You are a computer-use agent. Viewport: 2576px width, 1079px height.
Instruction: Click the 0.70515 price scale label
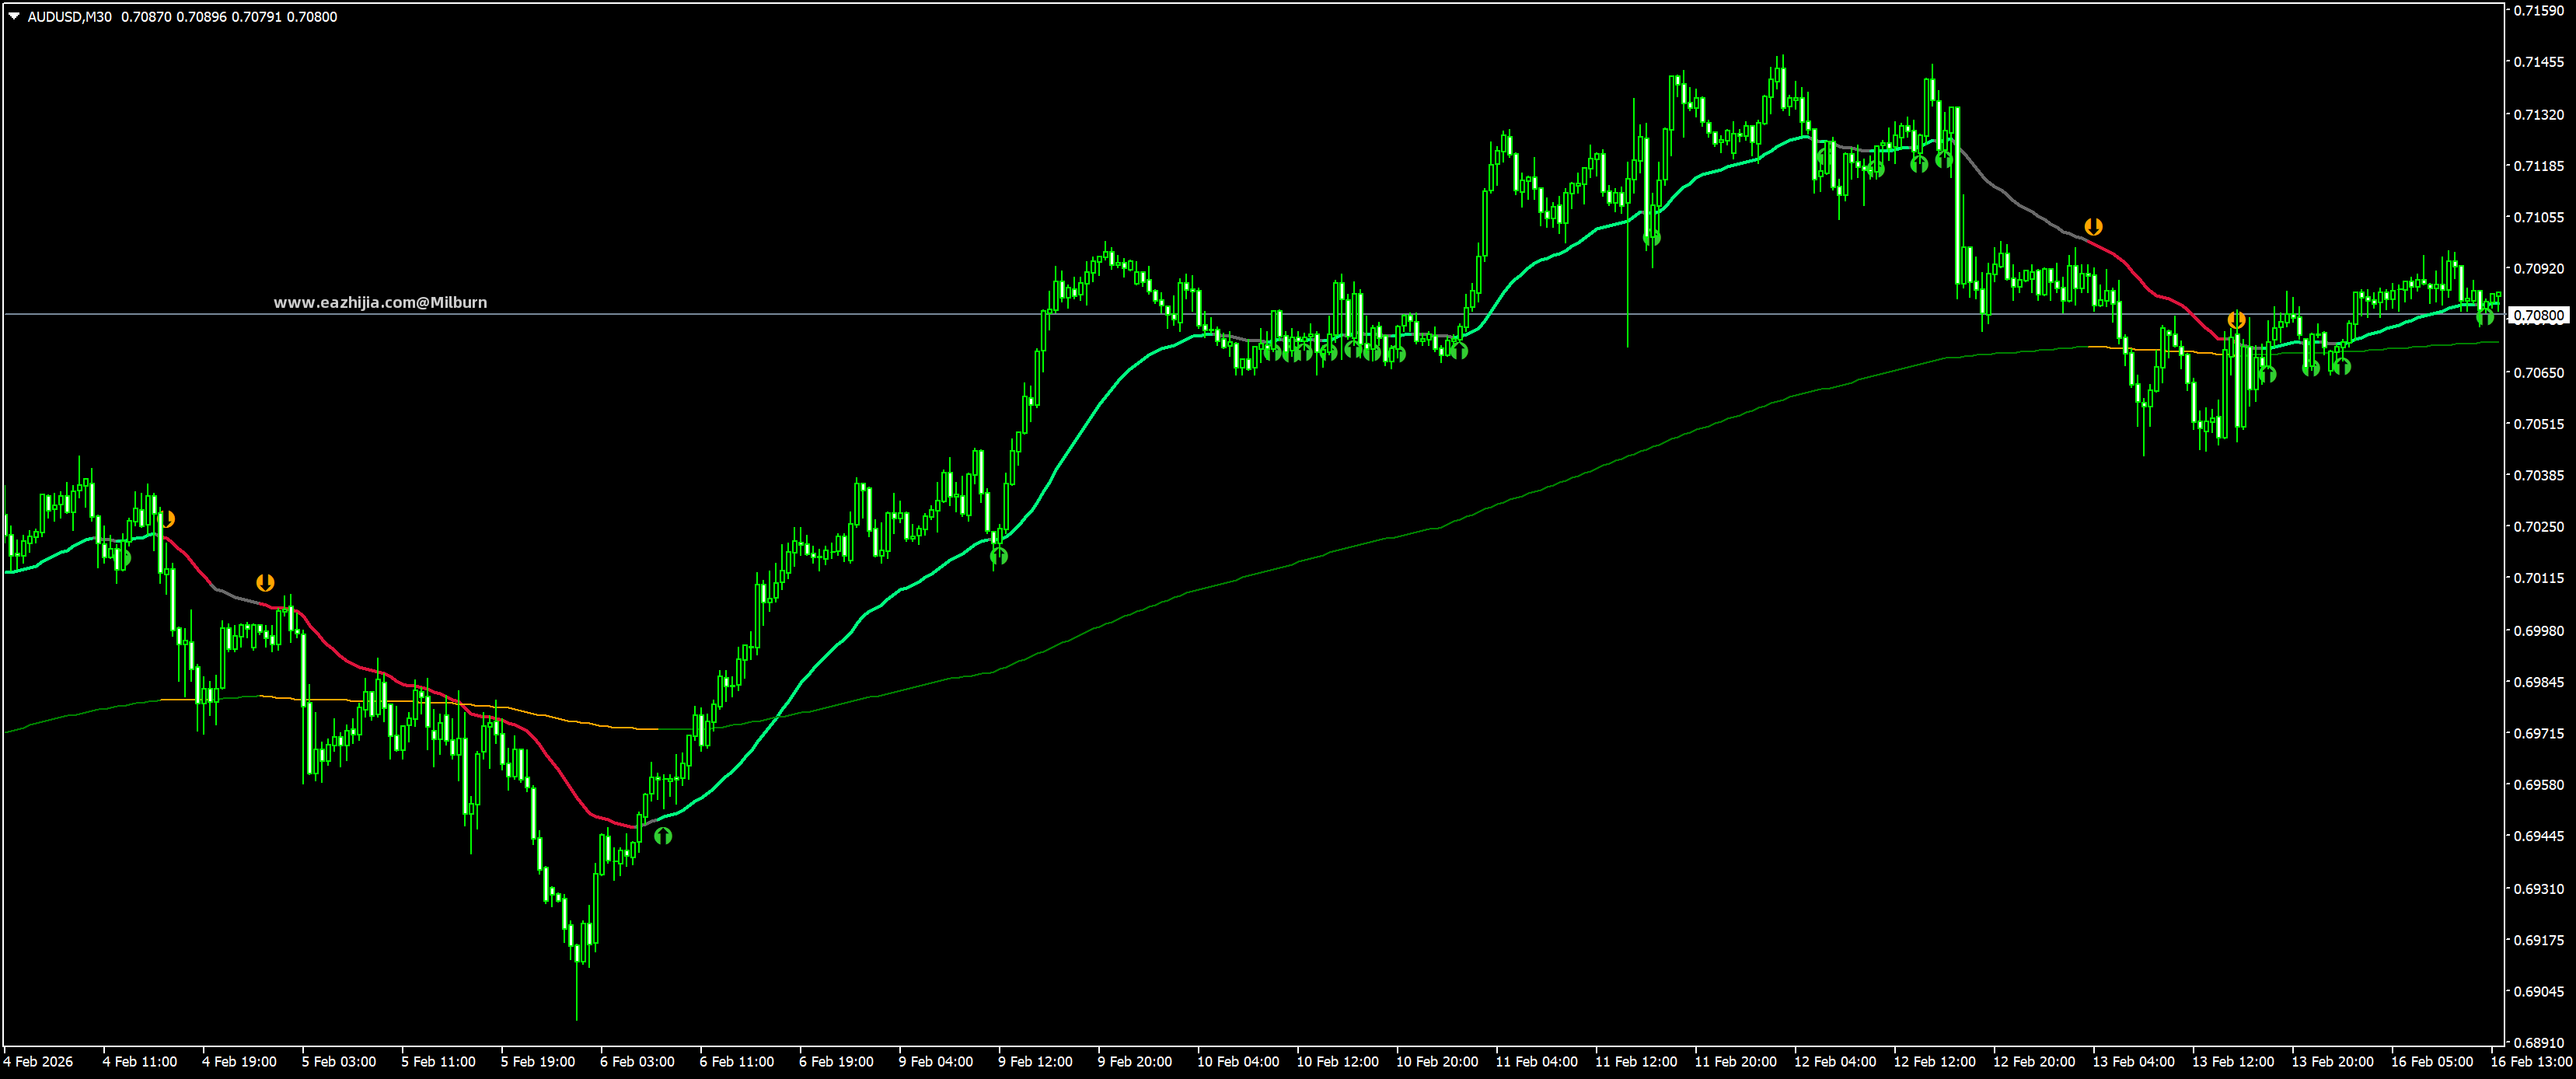click(2538, 424)
